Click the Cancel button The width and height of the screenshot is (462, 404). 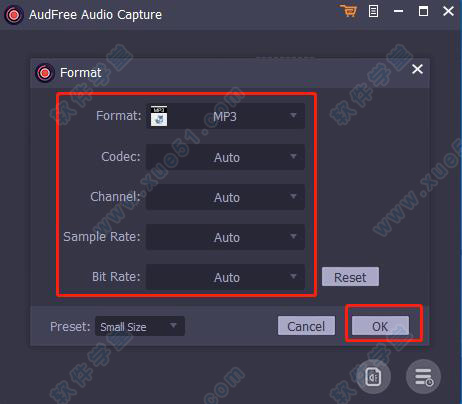[306, 326]
